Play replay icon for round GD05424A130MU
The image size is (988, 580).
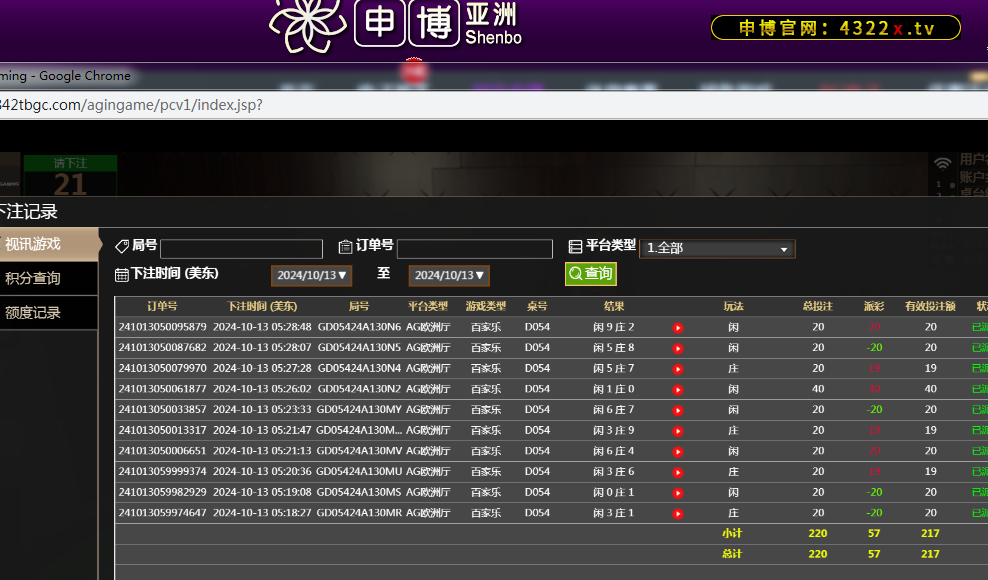[677, 472]
